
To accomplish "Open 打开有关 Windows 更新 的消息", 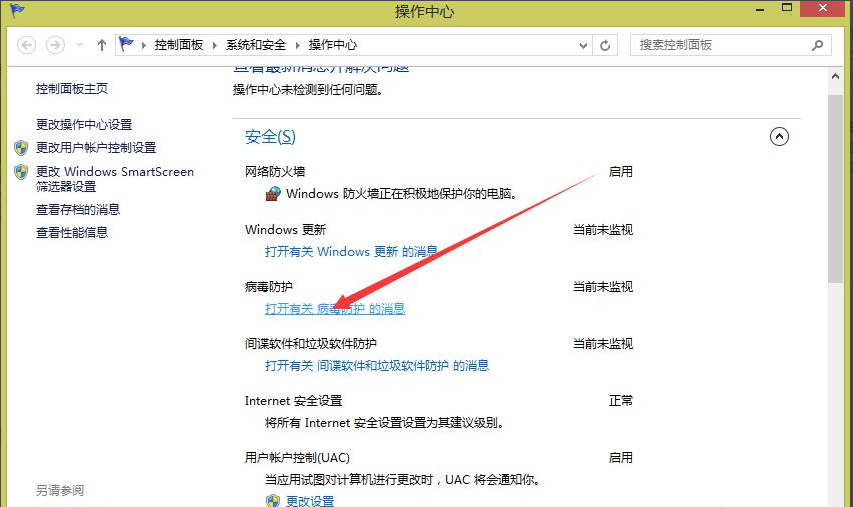I will click(x=351, y=251).
